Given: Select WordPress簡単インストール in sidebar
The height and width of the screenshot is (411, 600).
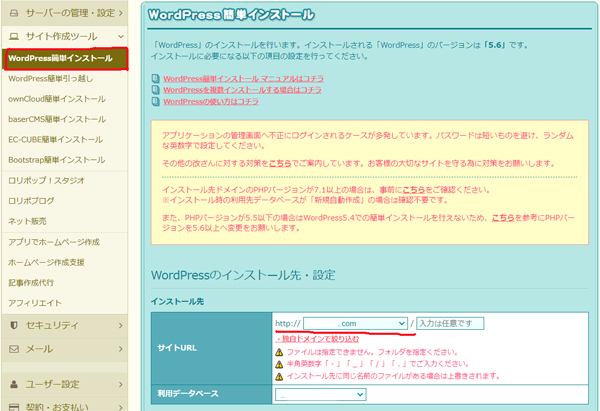Looking at the screenshot, I should coord(65,59).
